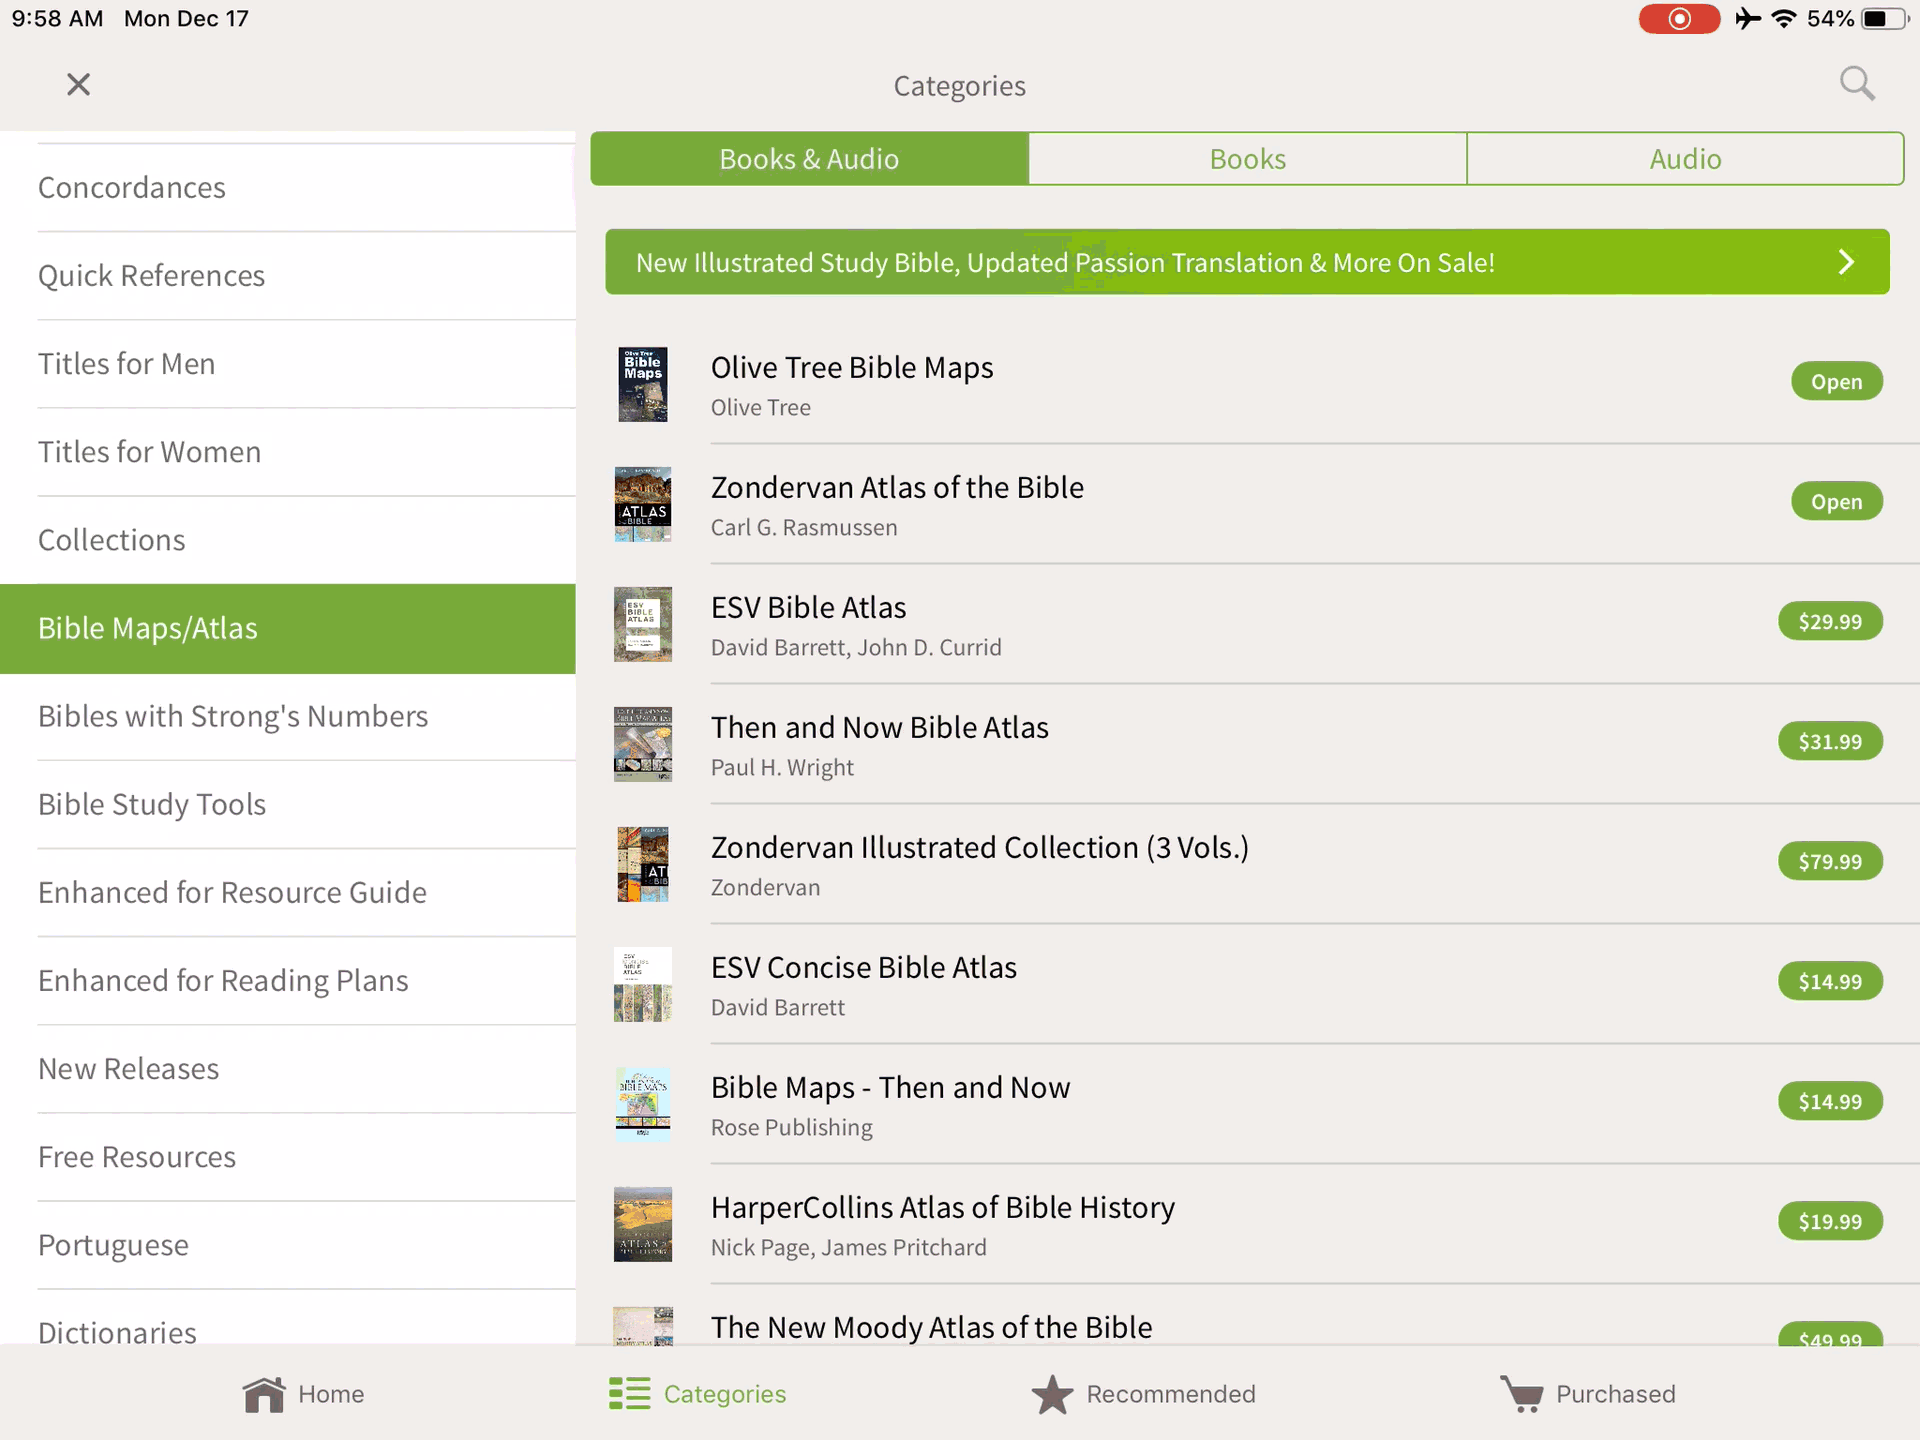The height and width of the screenshot is (1440, 1920).
Task: Go to Home via house icon
Action: click(x=264, y=1394)
